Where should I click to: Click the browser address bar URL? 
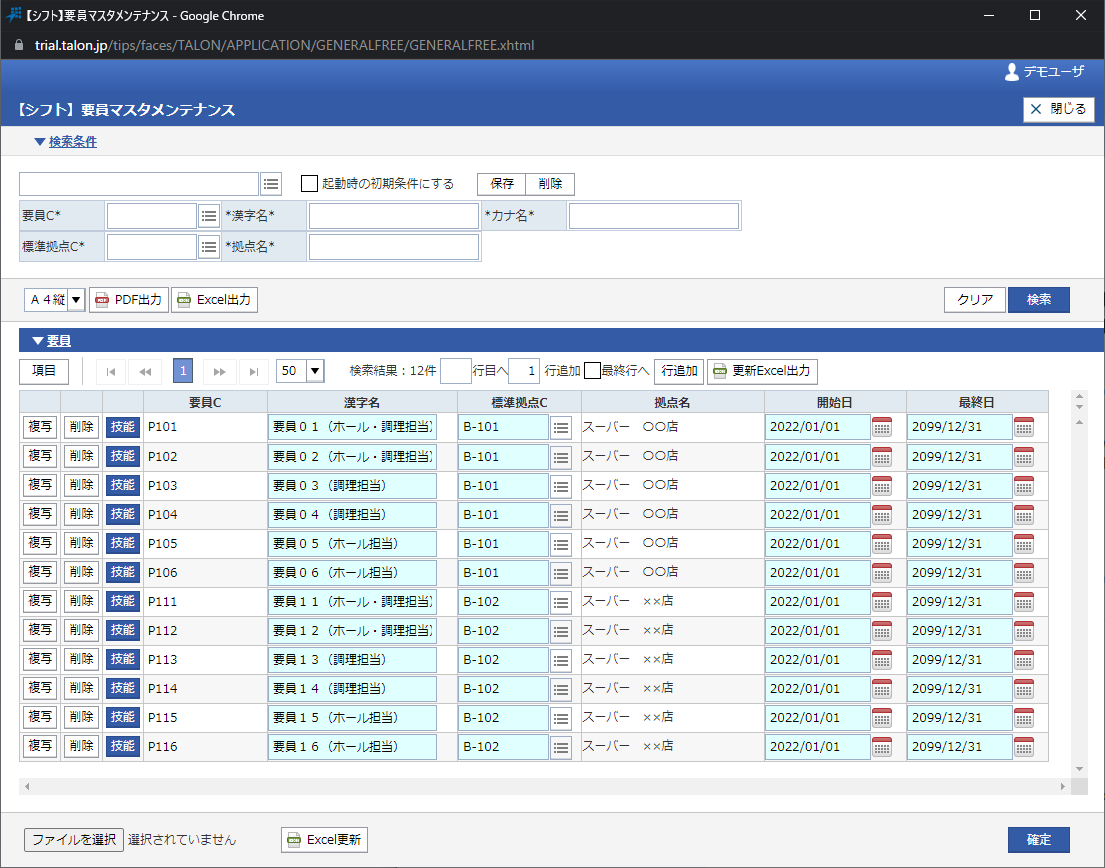[x=285, y=45]
